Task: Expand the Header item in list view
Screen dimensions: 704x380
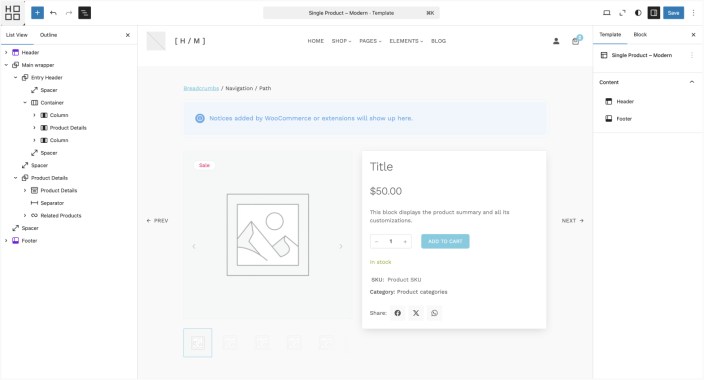Action: (6, 53)
